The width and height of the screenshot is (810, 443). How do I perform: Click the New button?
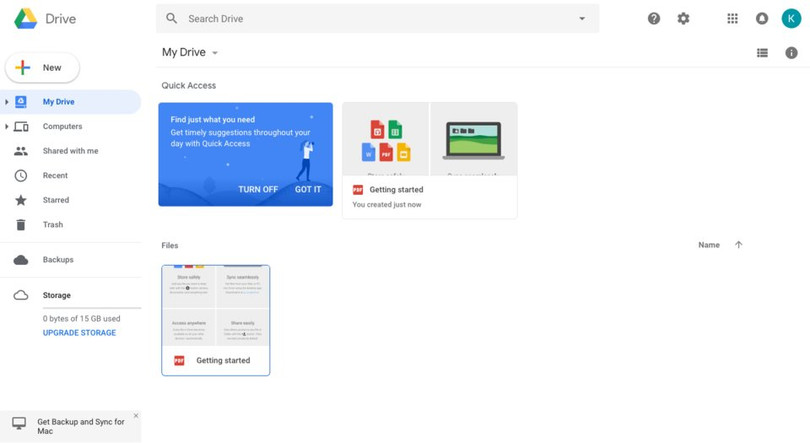42,68
